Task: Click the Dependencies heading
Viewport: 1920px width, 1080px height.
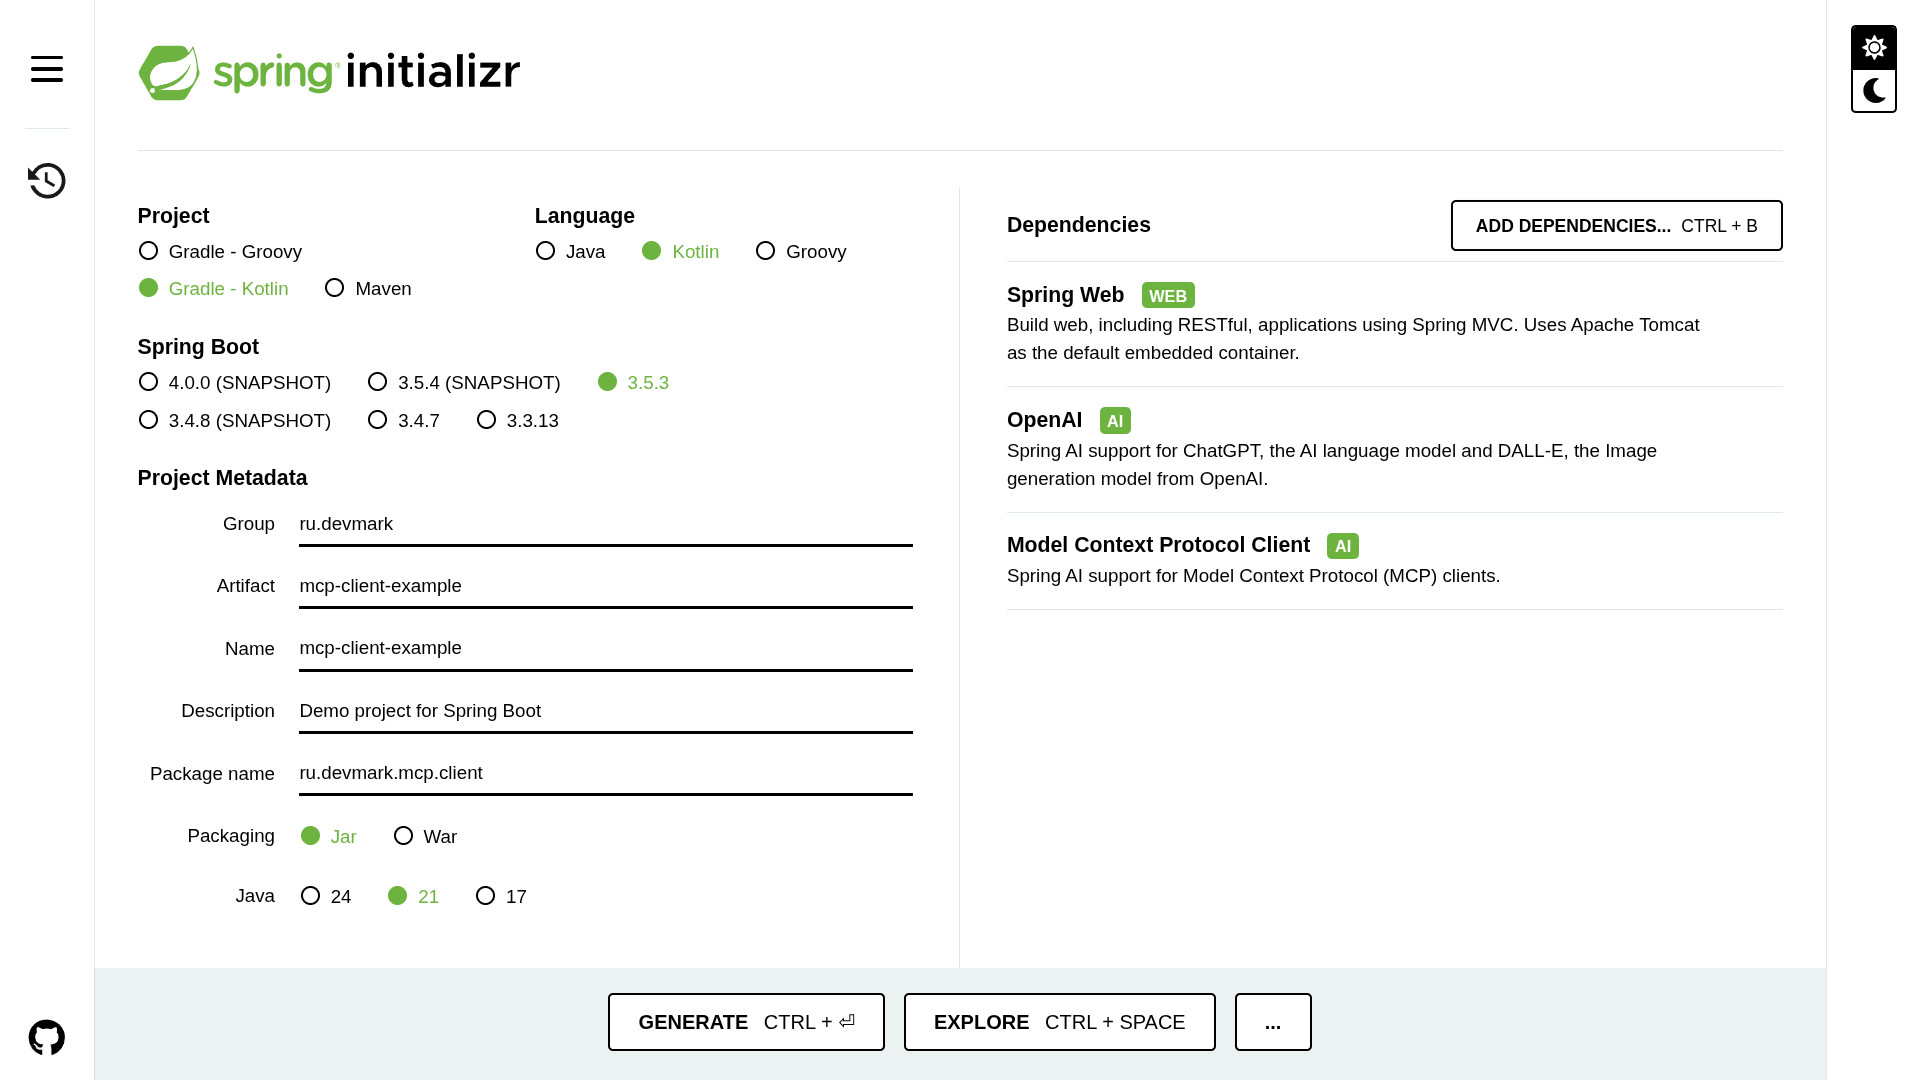Action: 1078,225
